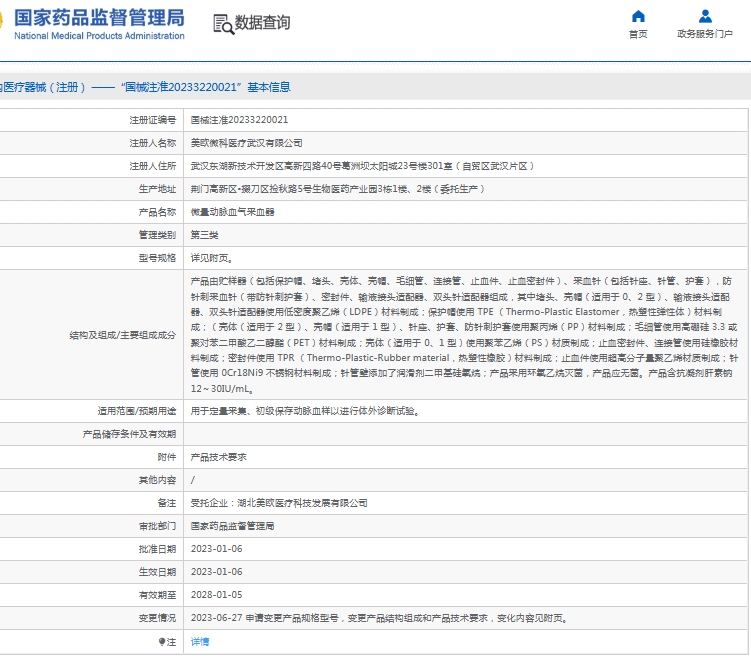This screenshot has width=751, height=658.
Task: Click the 有效期至 label
Action: (x=158, y=595)
